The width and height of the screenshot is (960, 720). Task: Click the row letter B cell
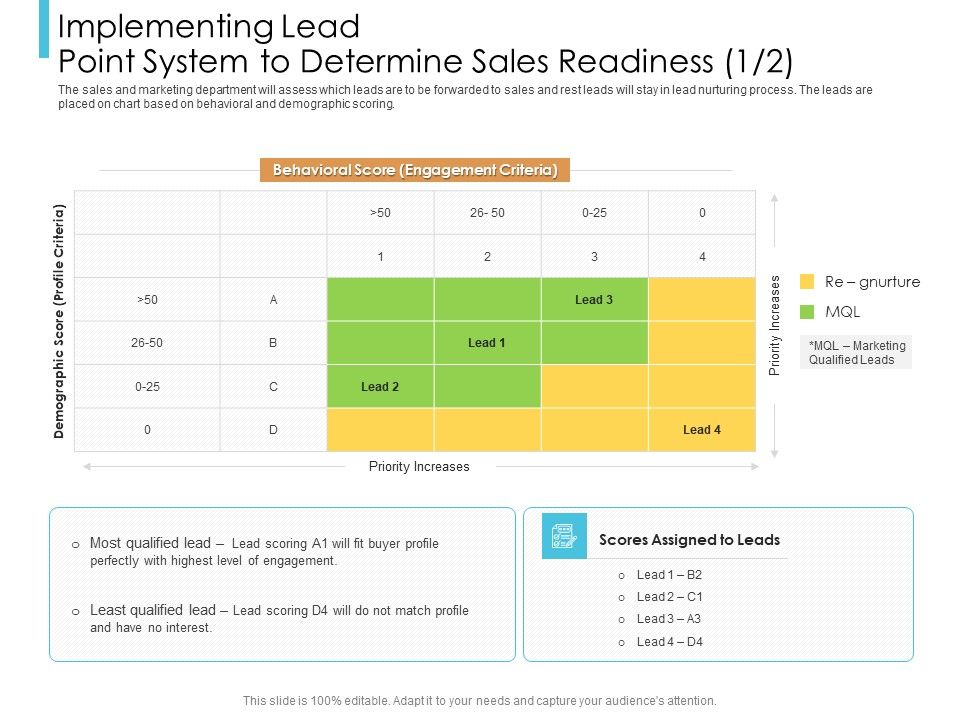click(273, 343)
